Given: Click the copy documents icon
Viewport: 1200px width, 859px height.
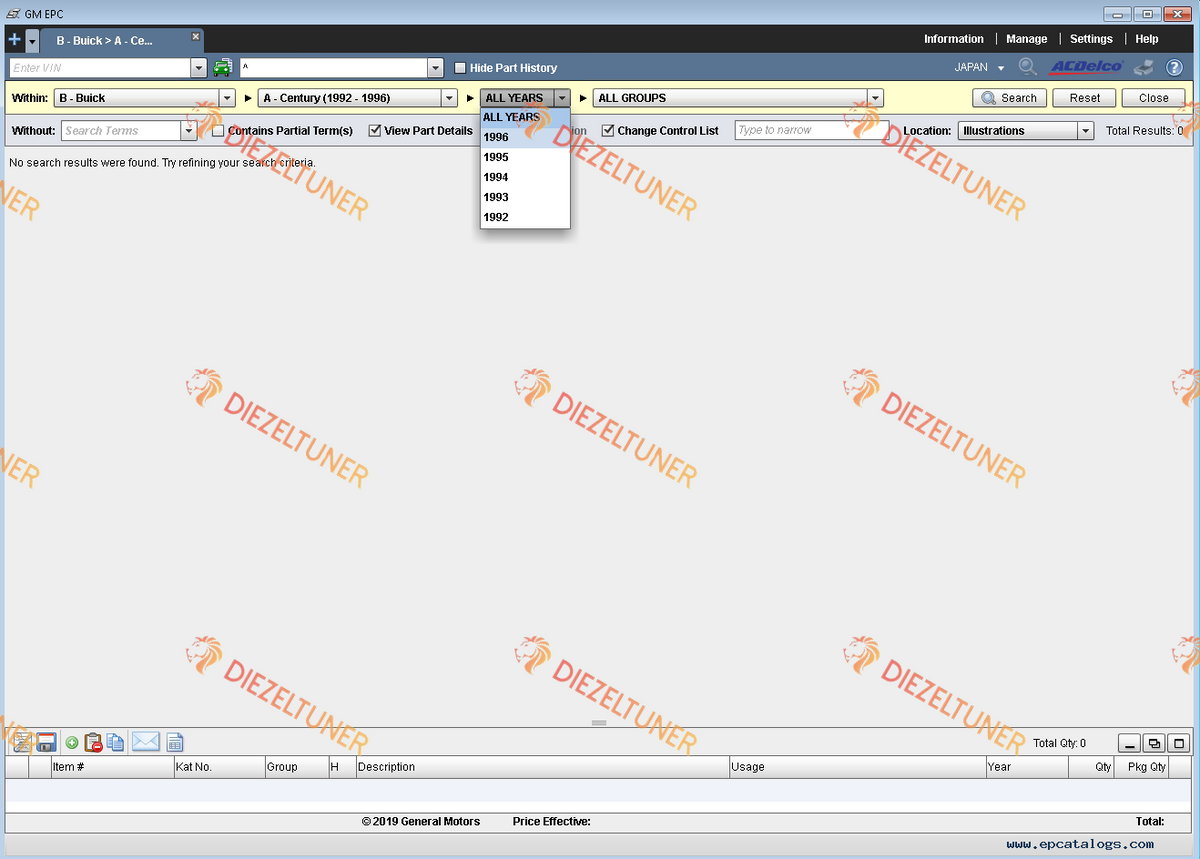Looking at the screenshot, I should pos(116,742).
